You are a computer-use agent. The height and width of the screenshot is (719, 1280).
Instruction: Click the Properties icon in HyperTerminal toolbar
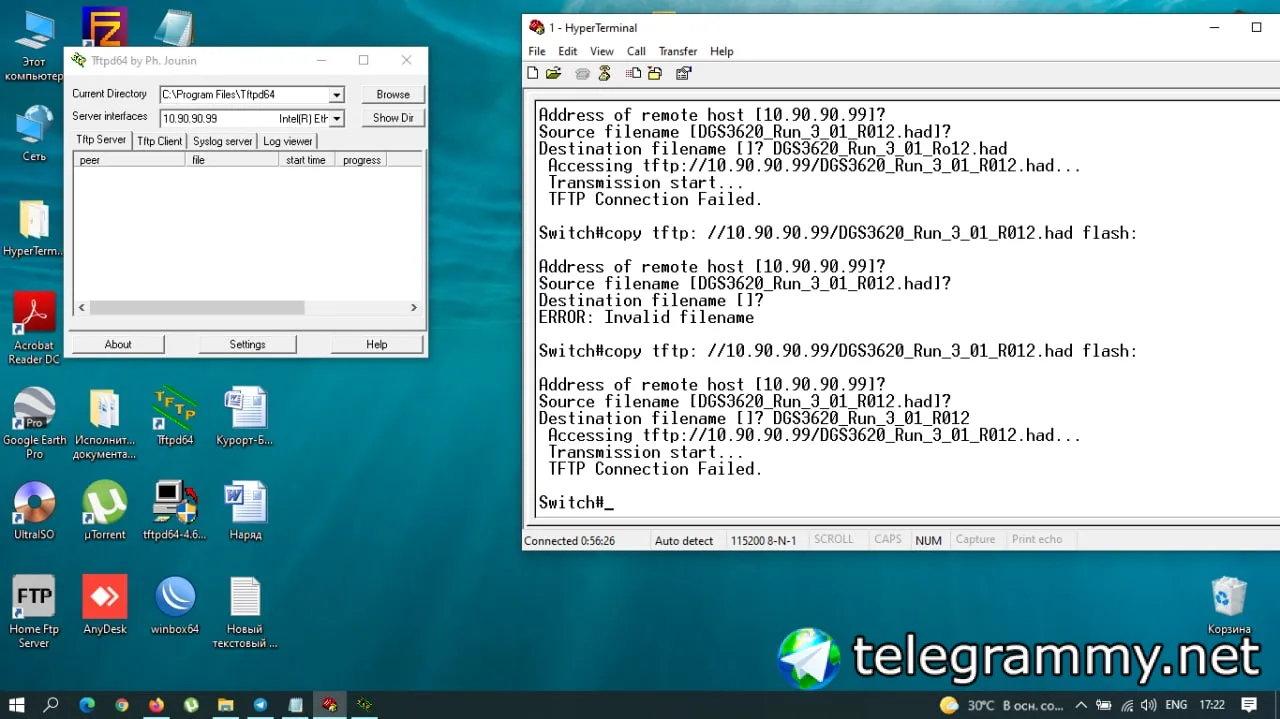(x=684, y=73)
